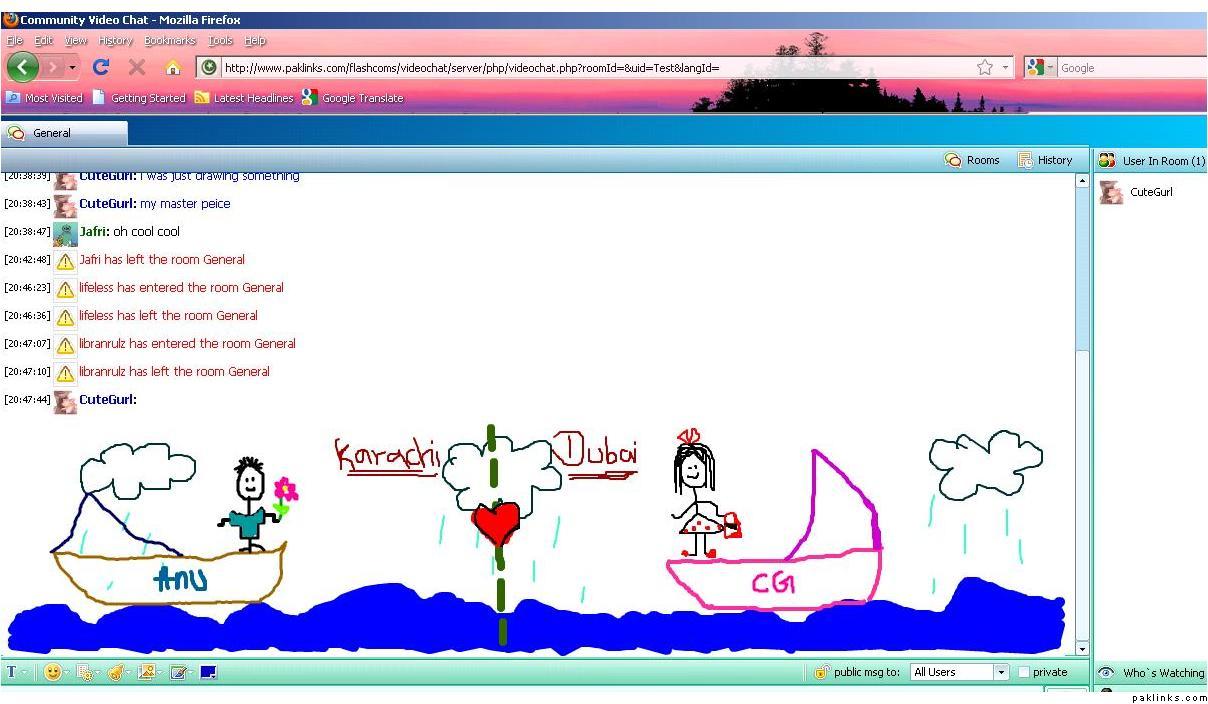Toggle the private message checkbox

tap(1024, 672)
